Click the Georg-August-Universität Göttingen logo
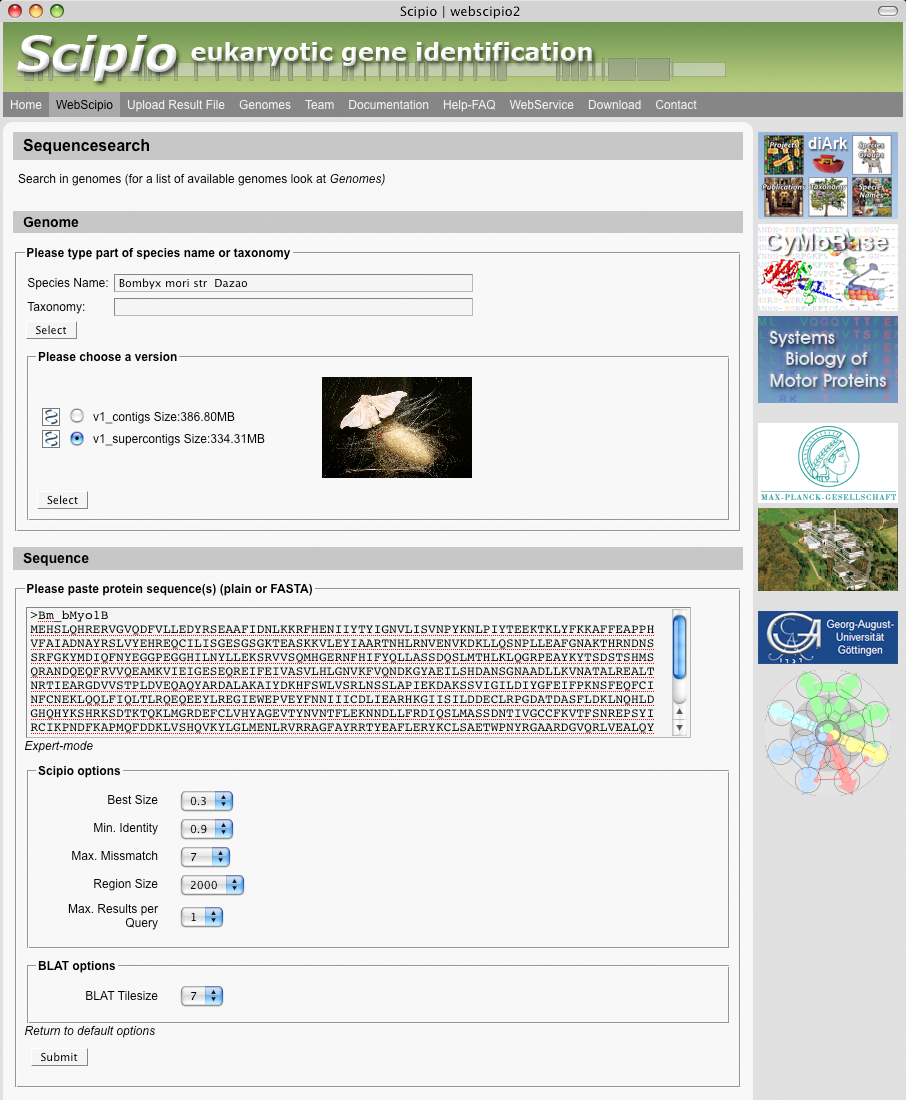Screen dimensions: 906x1100 (x=827, y=637)
